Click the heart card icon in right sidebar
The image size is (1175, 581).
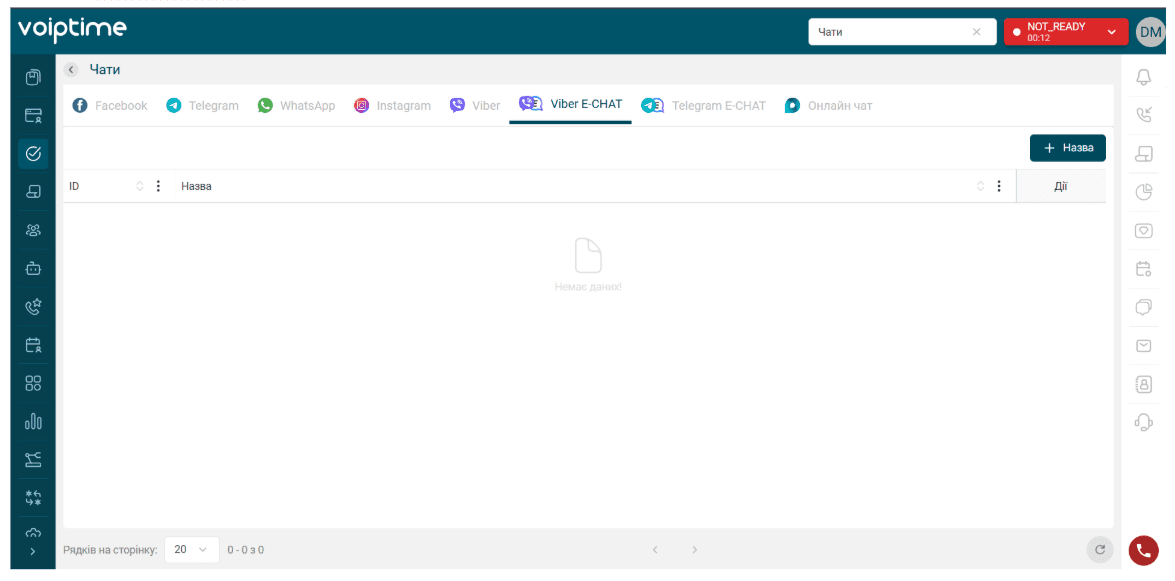click(1144, 231)
